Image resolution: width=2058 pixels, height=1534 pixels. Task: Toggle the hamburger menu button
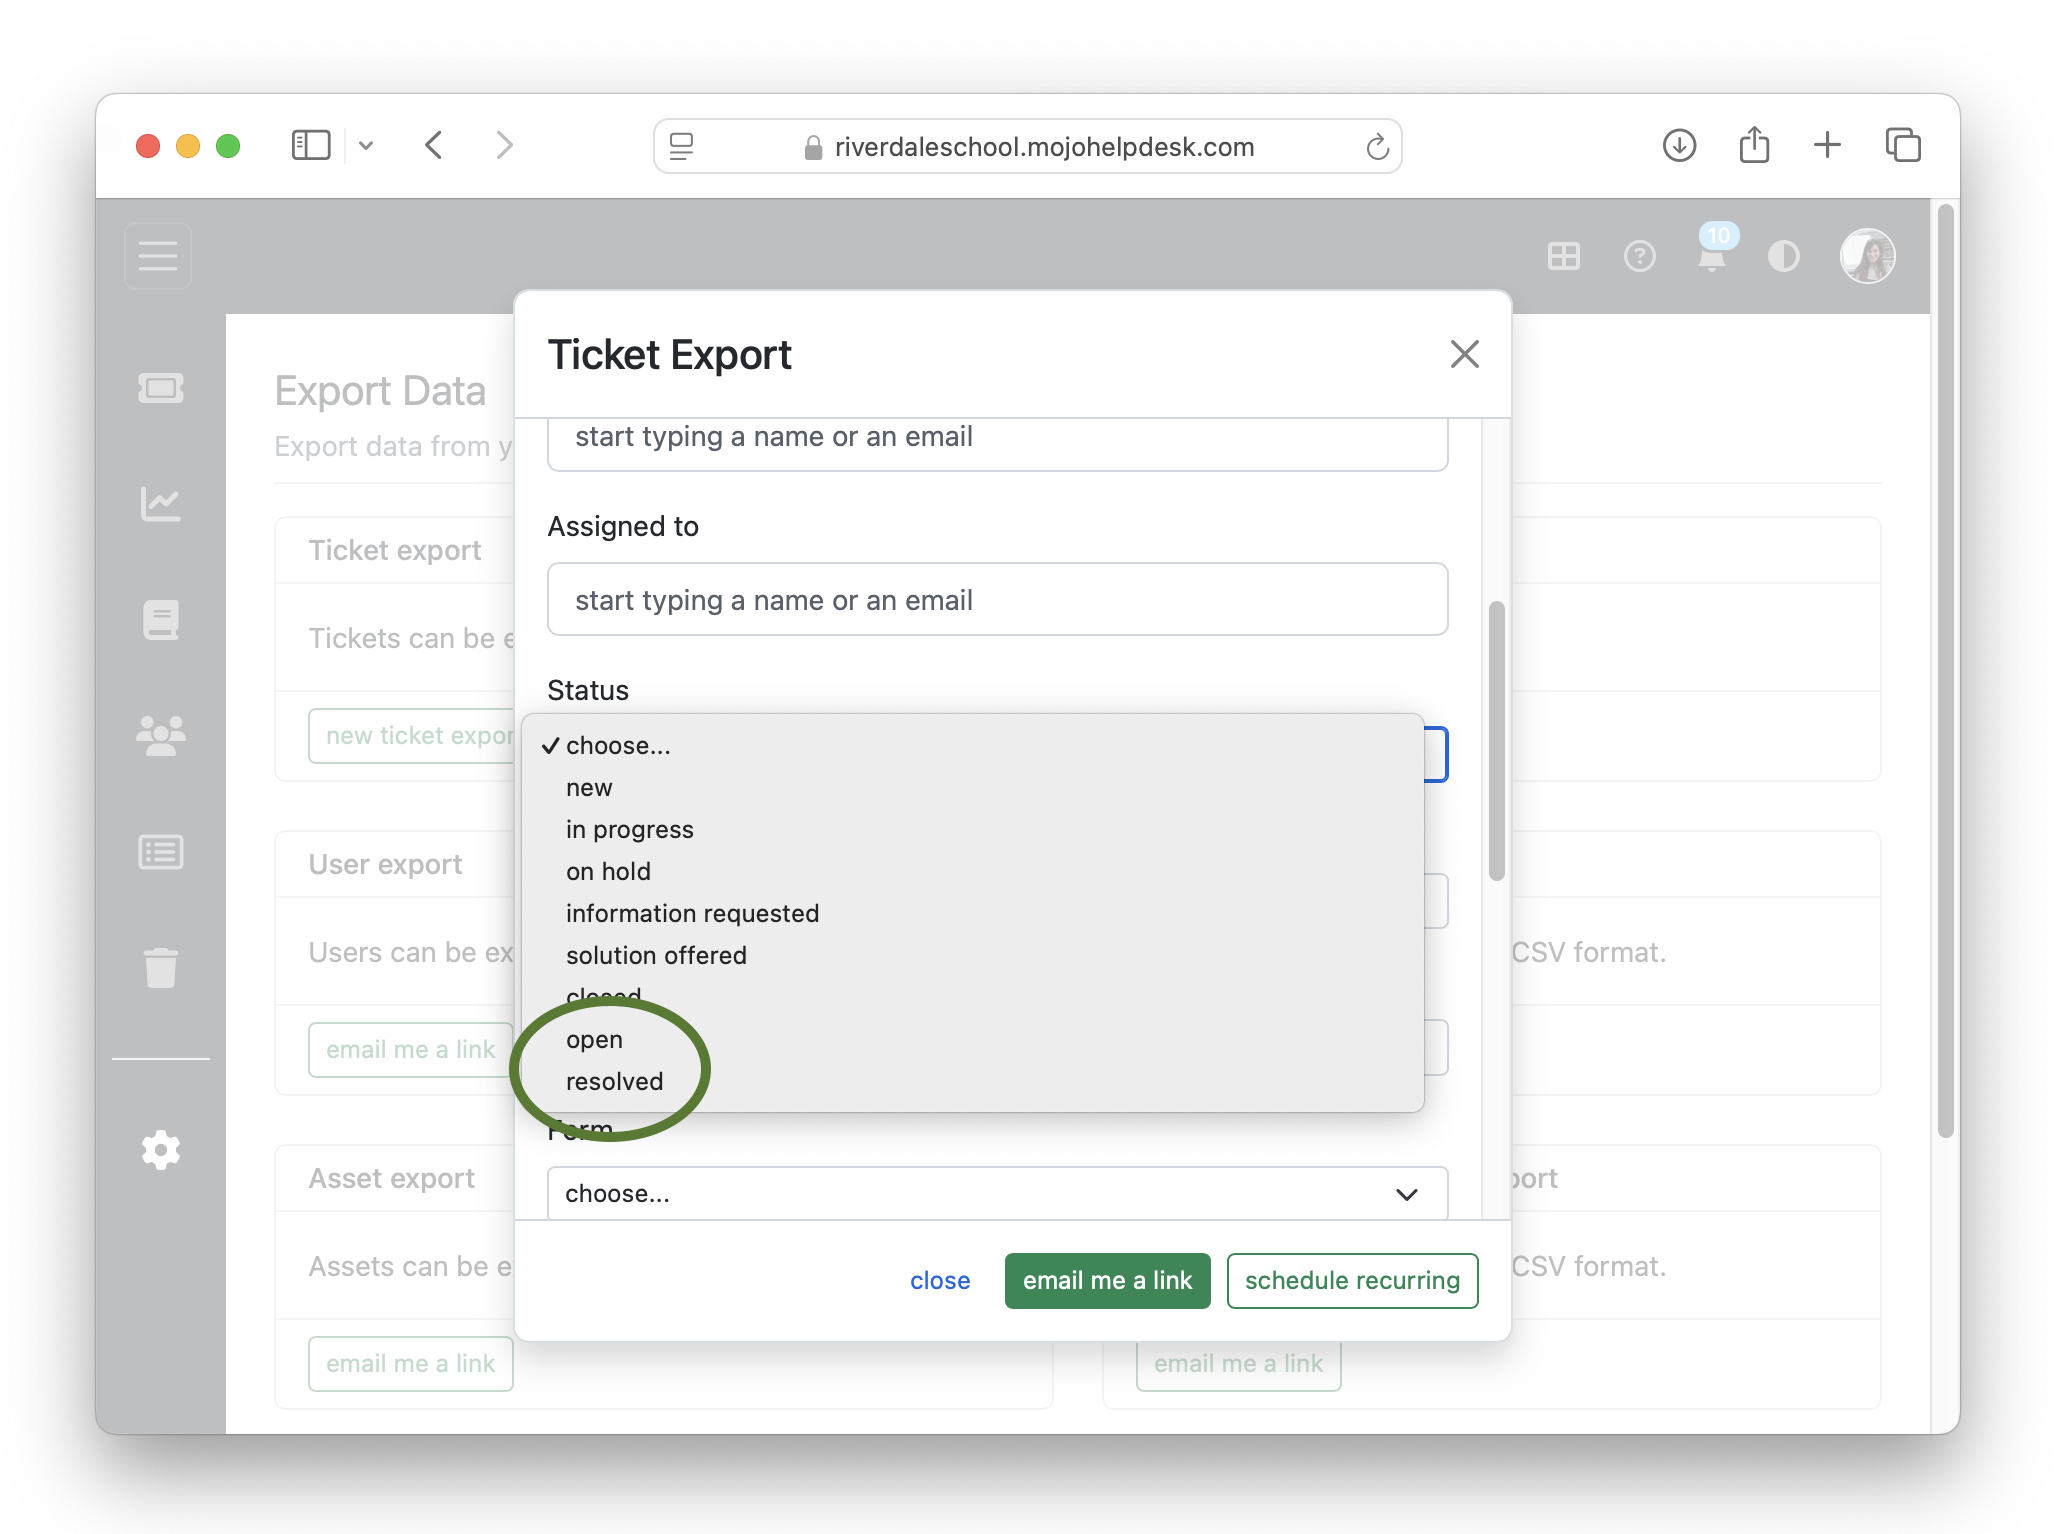(158, 256)
